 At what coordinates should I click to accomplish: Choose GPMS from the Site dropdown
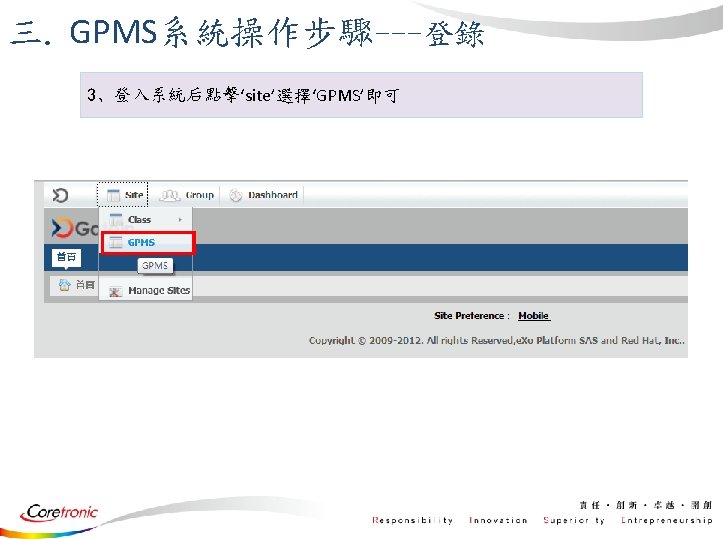pos(148,243)
